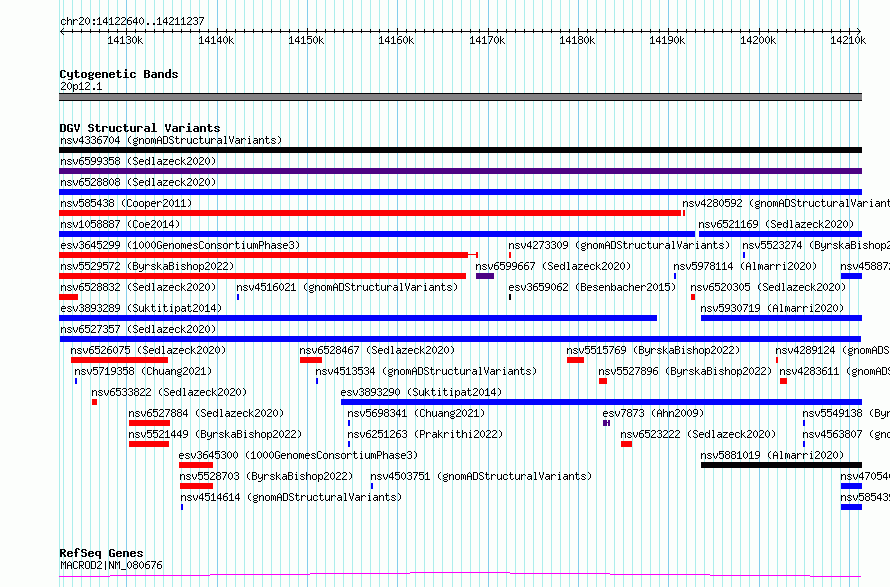Open esv7873 (Ahn2009) label

click(x=653, y=413)
